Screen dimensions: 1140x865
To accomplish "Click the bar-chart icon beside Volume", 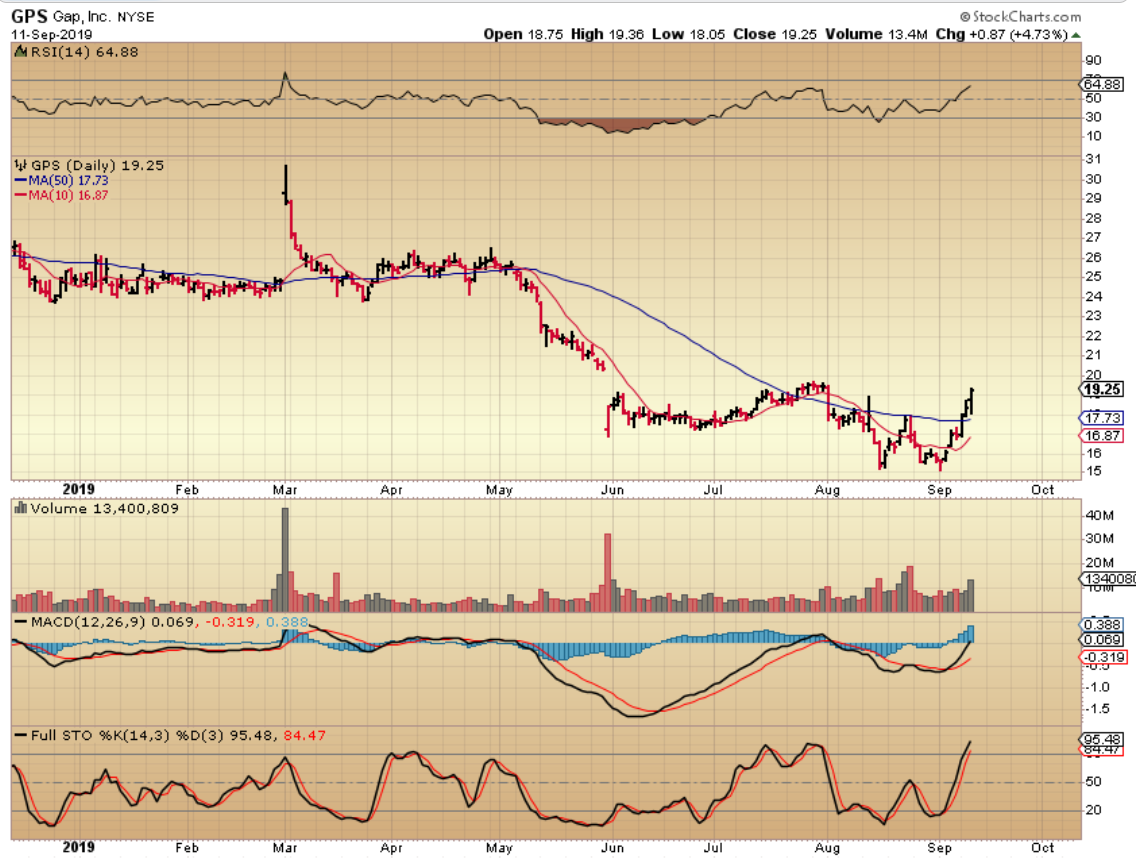I will point(21,508).
